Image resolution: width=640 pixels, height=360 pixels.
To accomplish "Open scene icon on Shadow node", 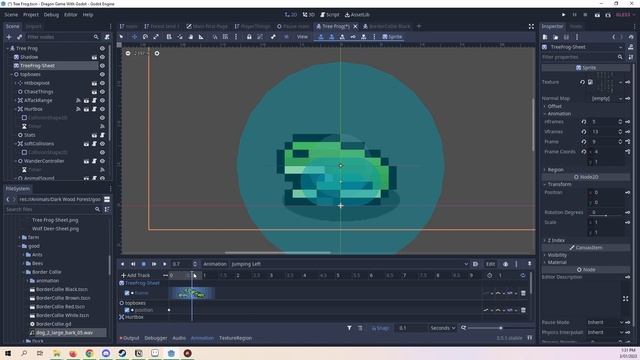I will tap(94, 58).
